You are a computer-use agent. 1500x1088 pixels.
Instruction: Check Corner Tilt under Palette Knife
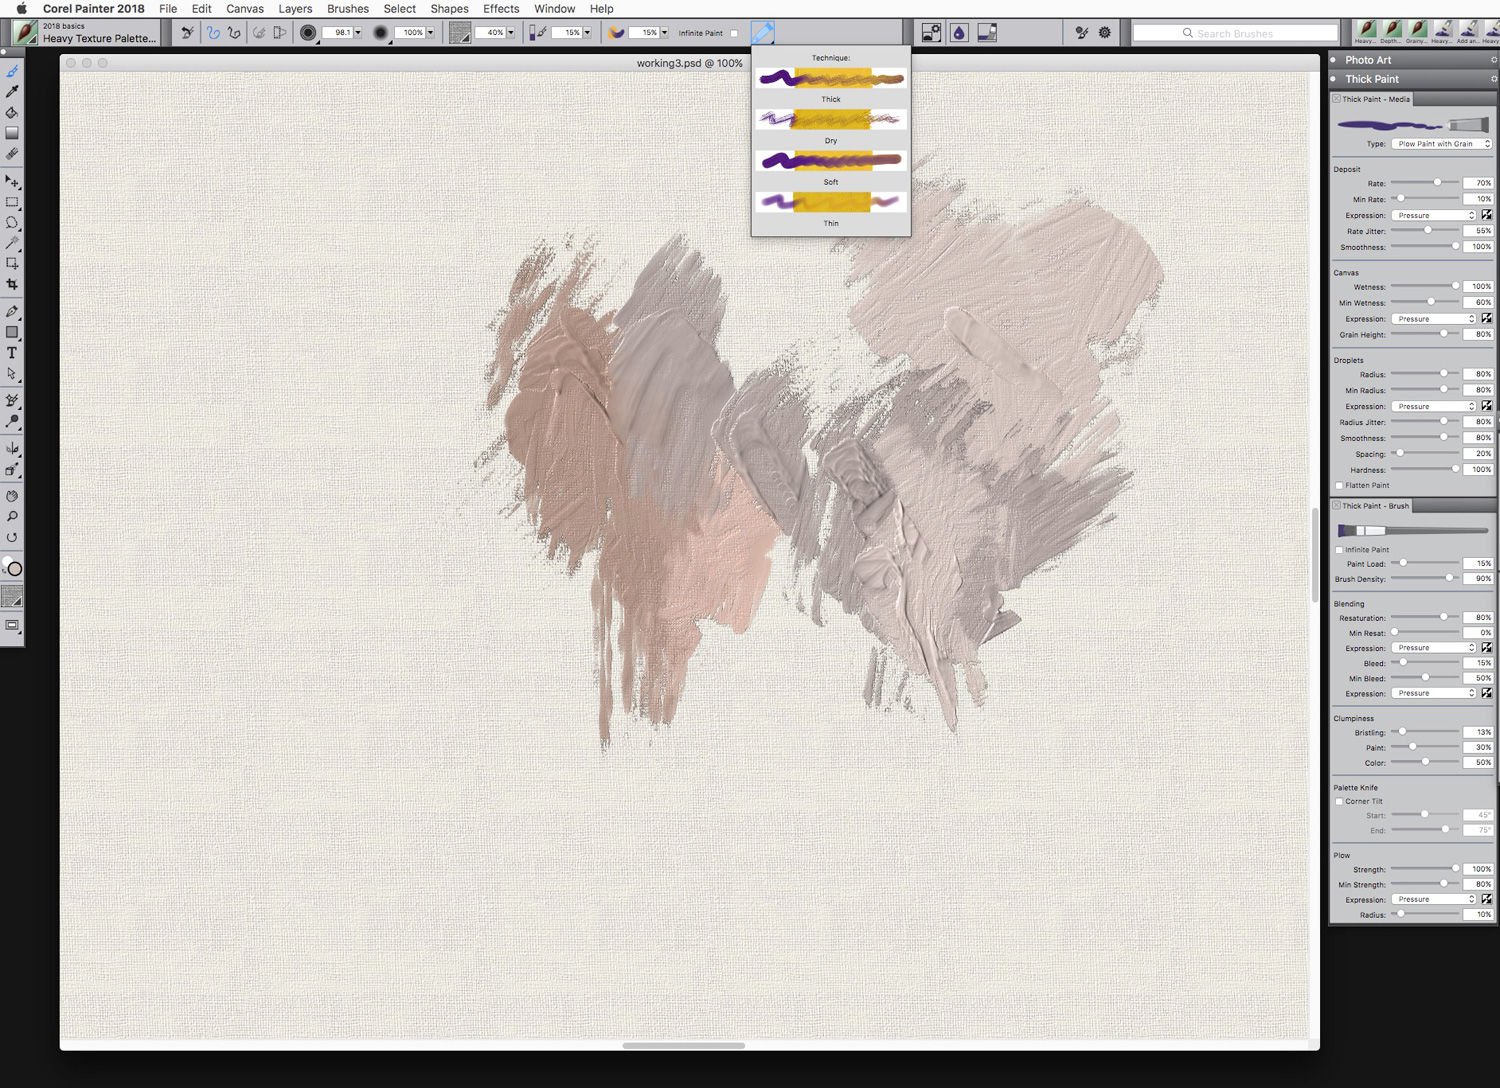(x=1339, y=802)
